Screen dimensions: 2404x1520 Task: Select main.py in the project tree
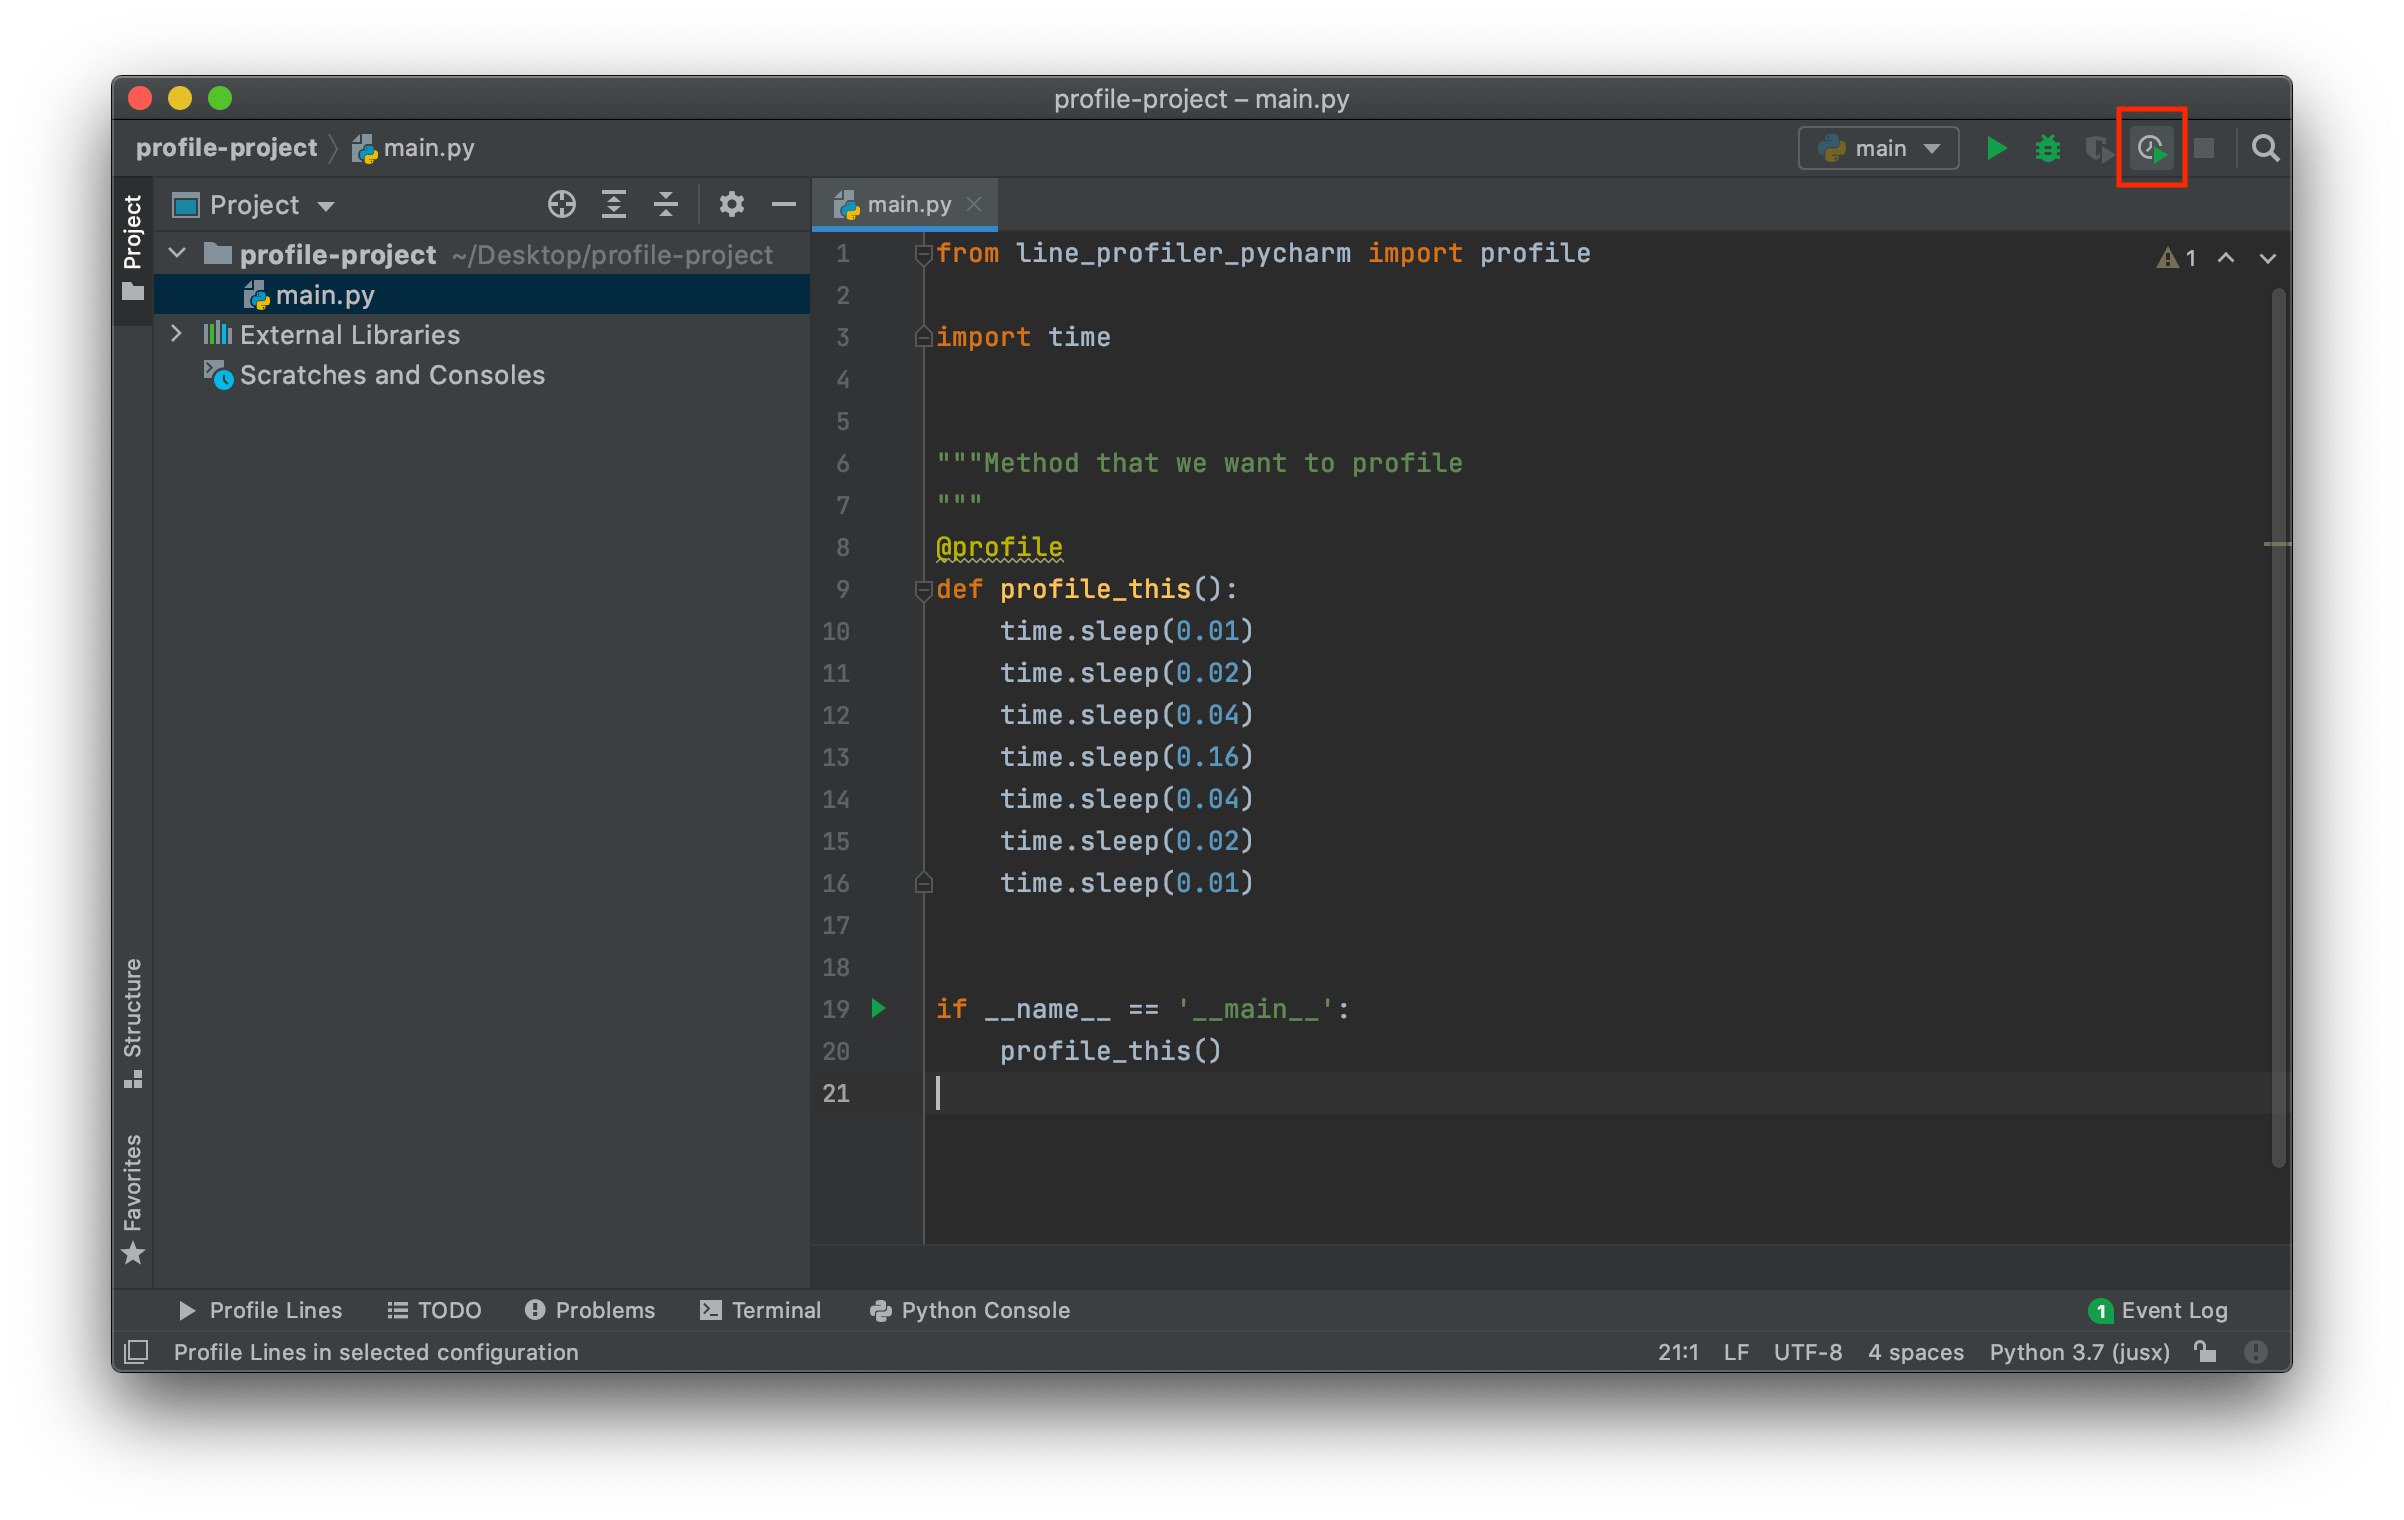click(x=482, y=294)
